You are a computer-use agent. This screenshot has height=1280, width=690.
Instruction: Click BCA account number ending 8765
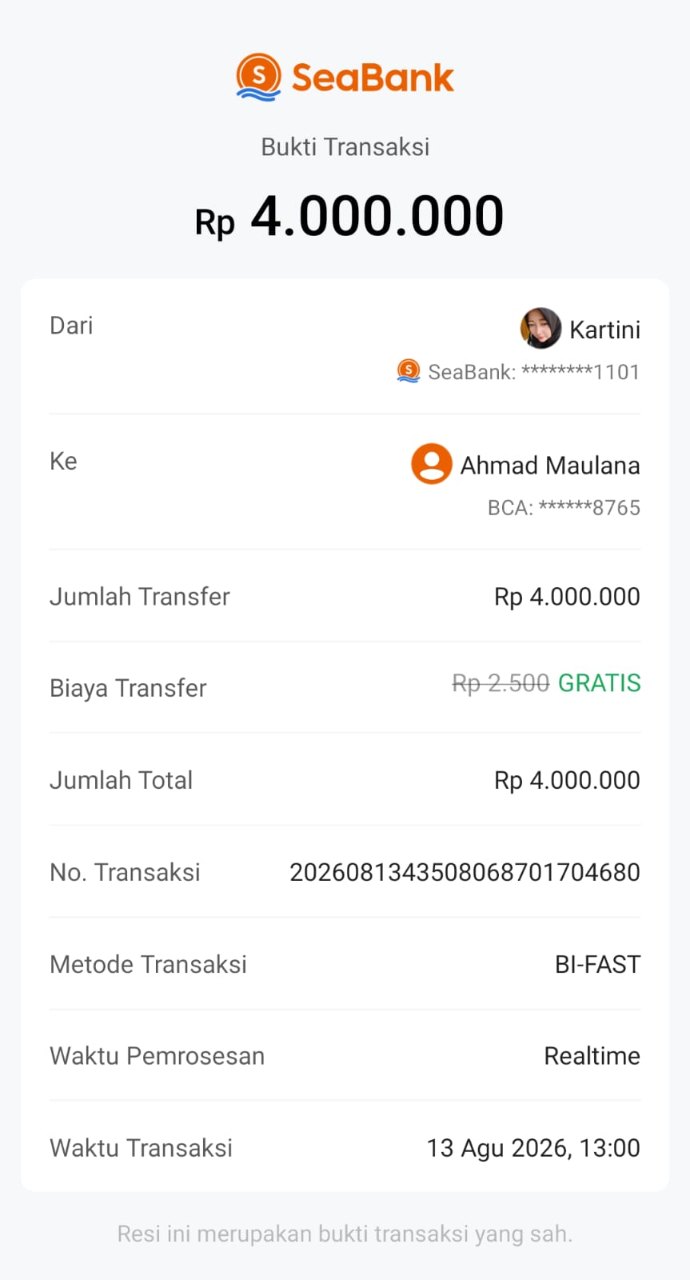[564, 508]
